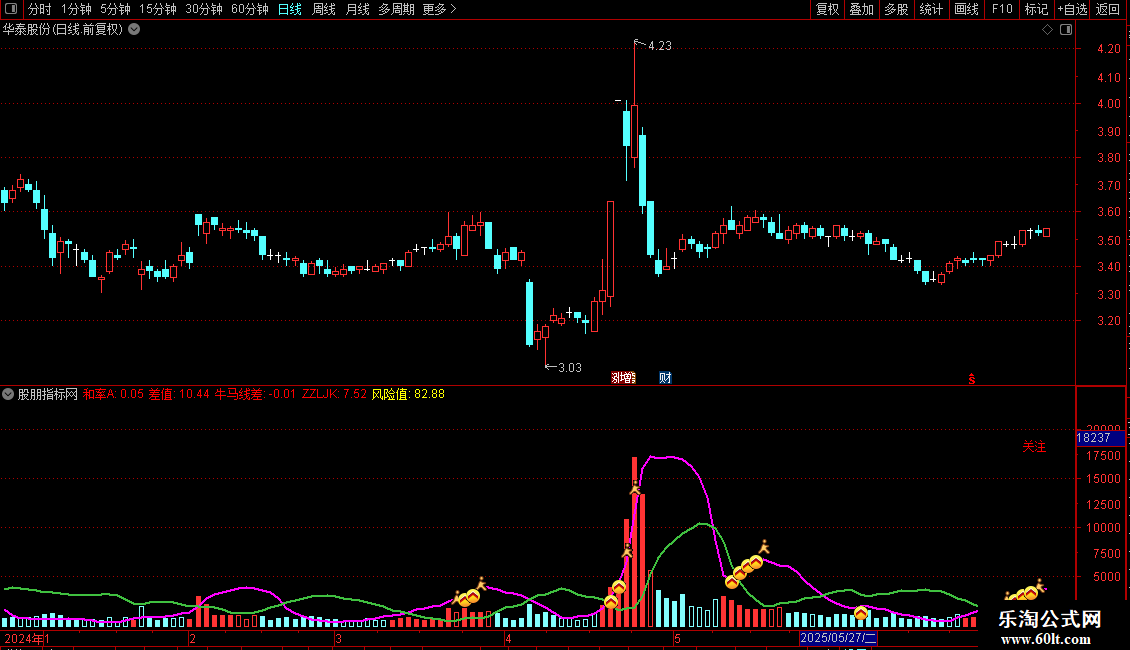Switch to 月线 monthly chart
Viewport: 1130px width, 650px height.
(357, 9)
